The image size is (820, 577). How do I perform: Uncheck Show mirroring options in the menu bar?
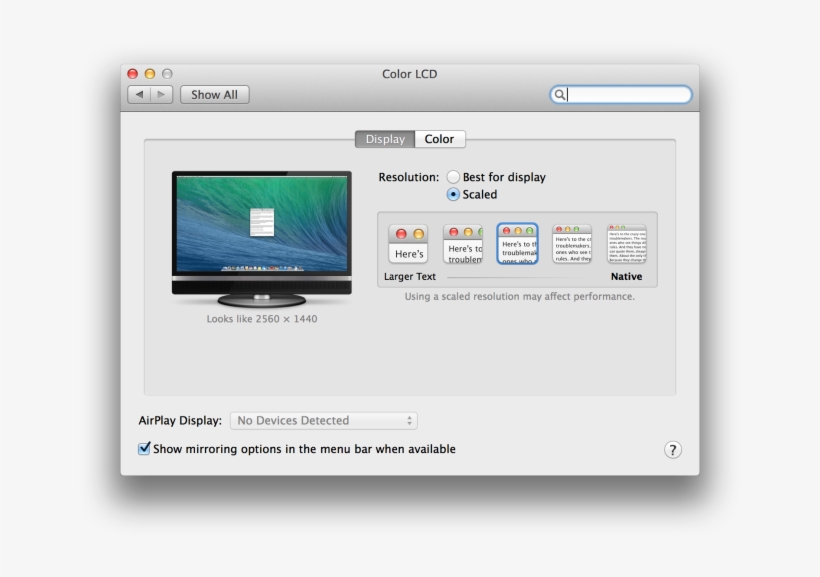point(143,449)
